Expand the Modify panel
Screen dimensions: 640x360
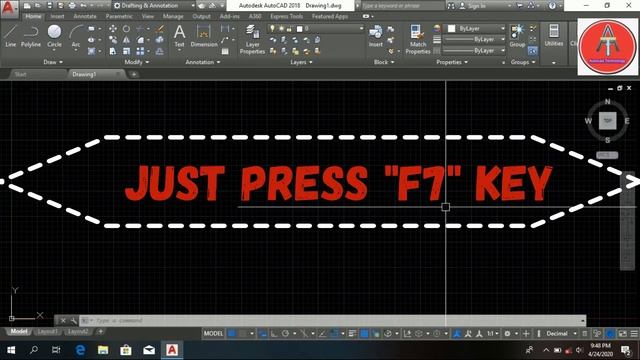(137, 62)
